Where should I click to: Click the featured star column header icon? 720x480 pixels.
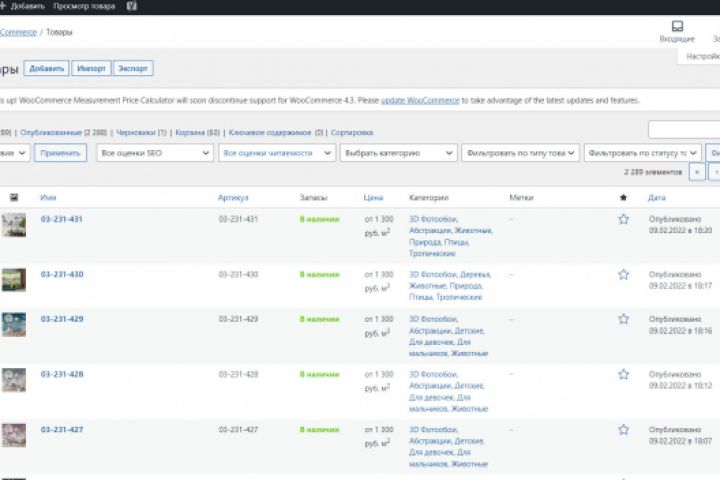[623, 198]
